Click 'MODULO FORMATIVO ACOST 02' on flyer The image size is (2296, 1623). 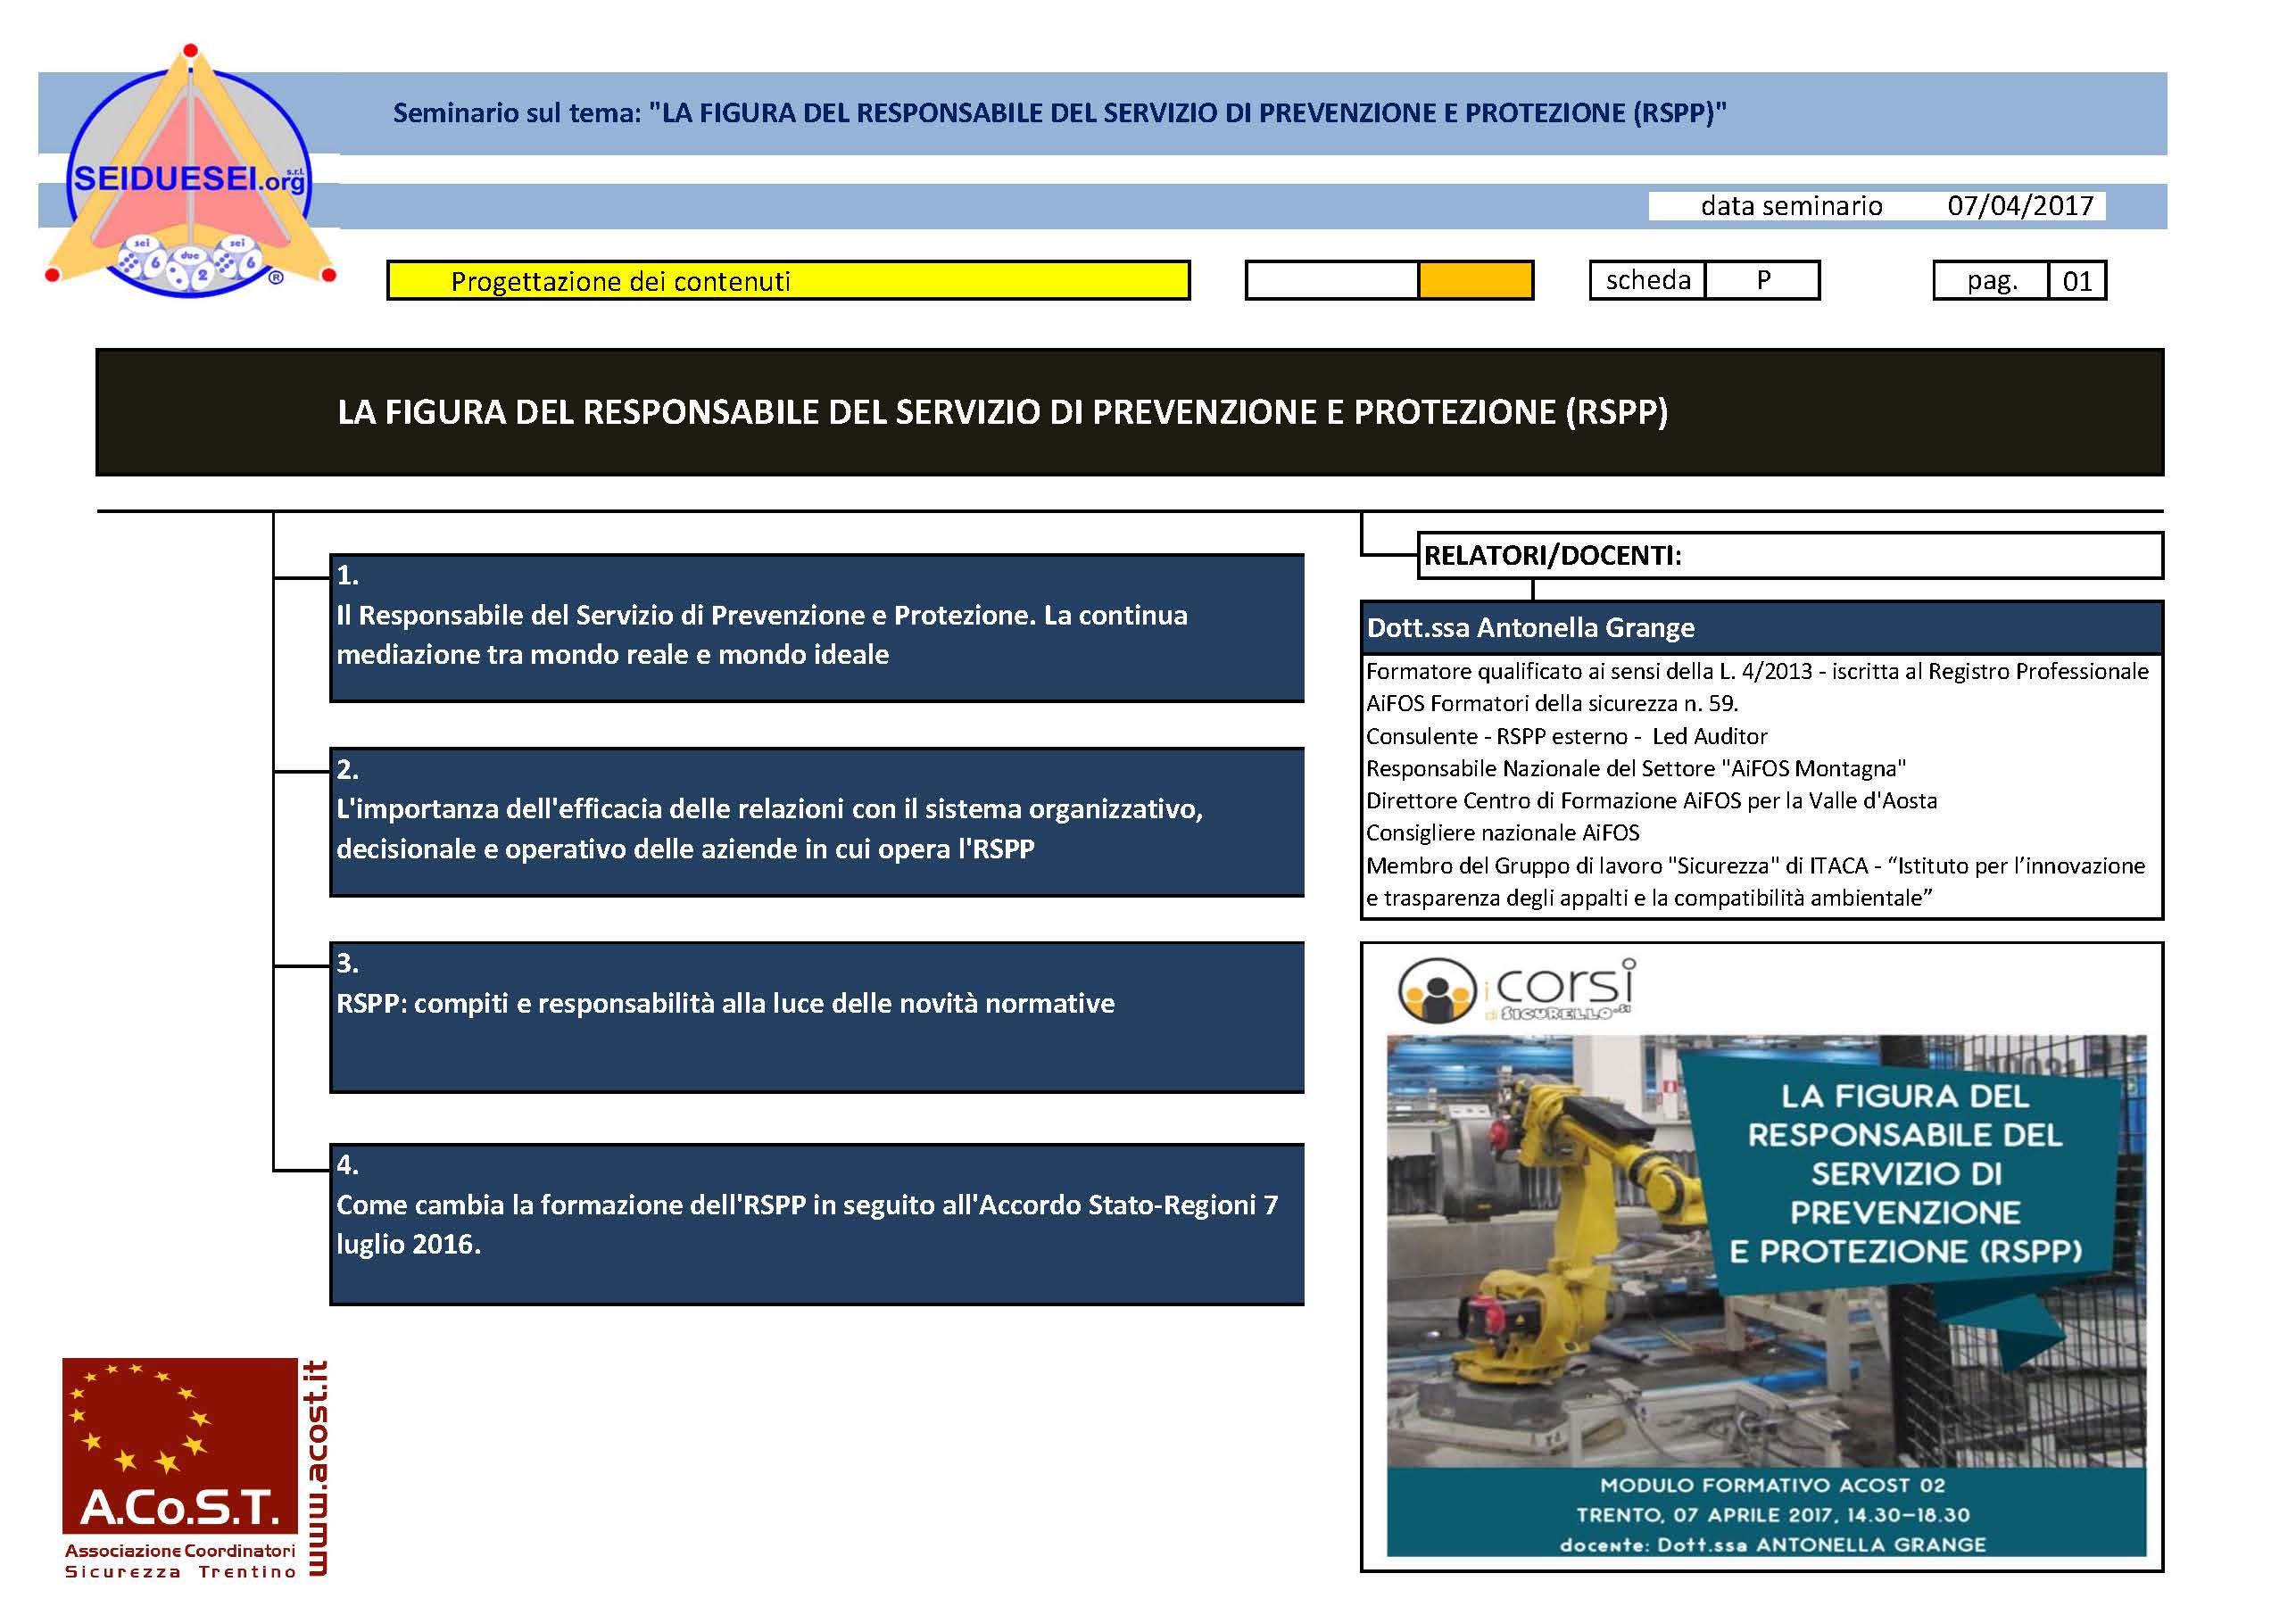[1772, 1486]
